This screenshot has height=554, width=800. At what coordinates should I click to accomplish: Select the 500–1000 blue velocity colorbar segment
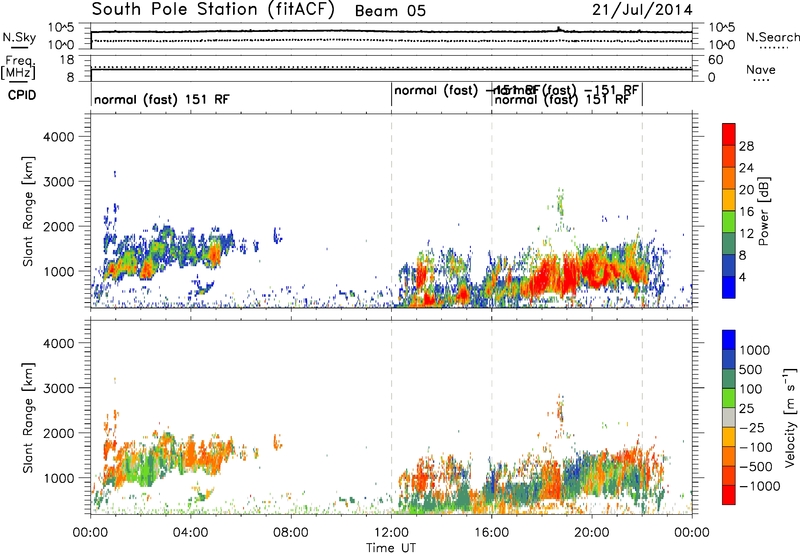[729, 359]
